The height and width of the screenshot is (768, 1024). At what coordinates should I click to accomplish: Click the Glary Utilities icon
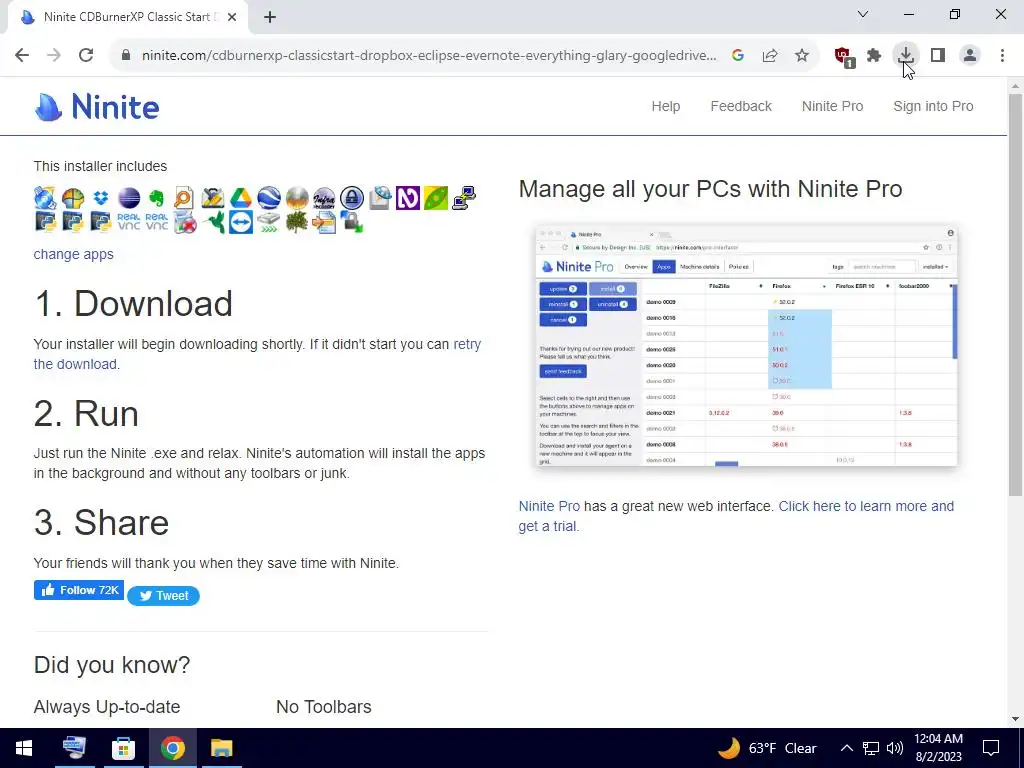pyautogui.click(x=213, y=198)
